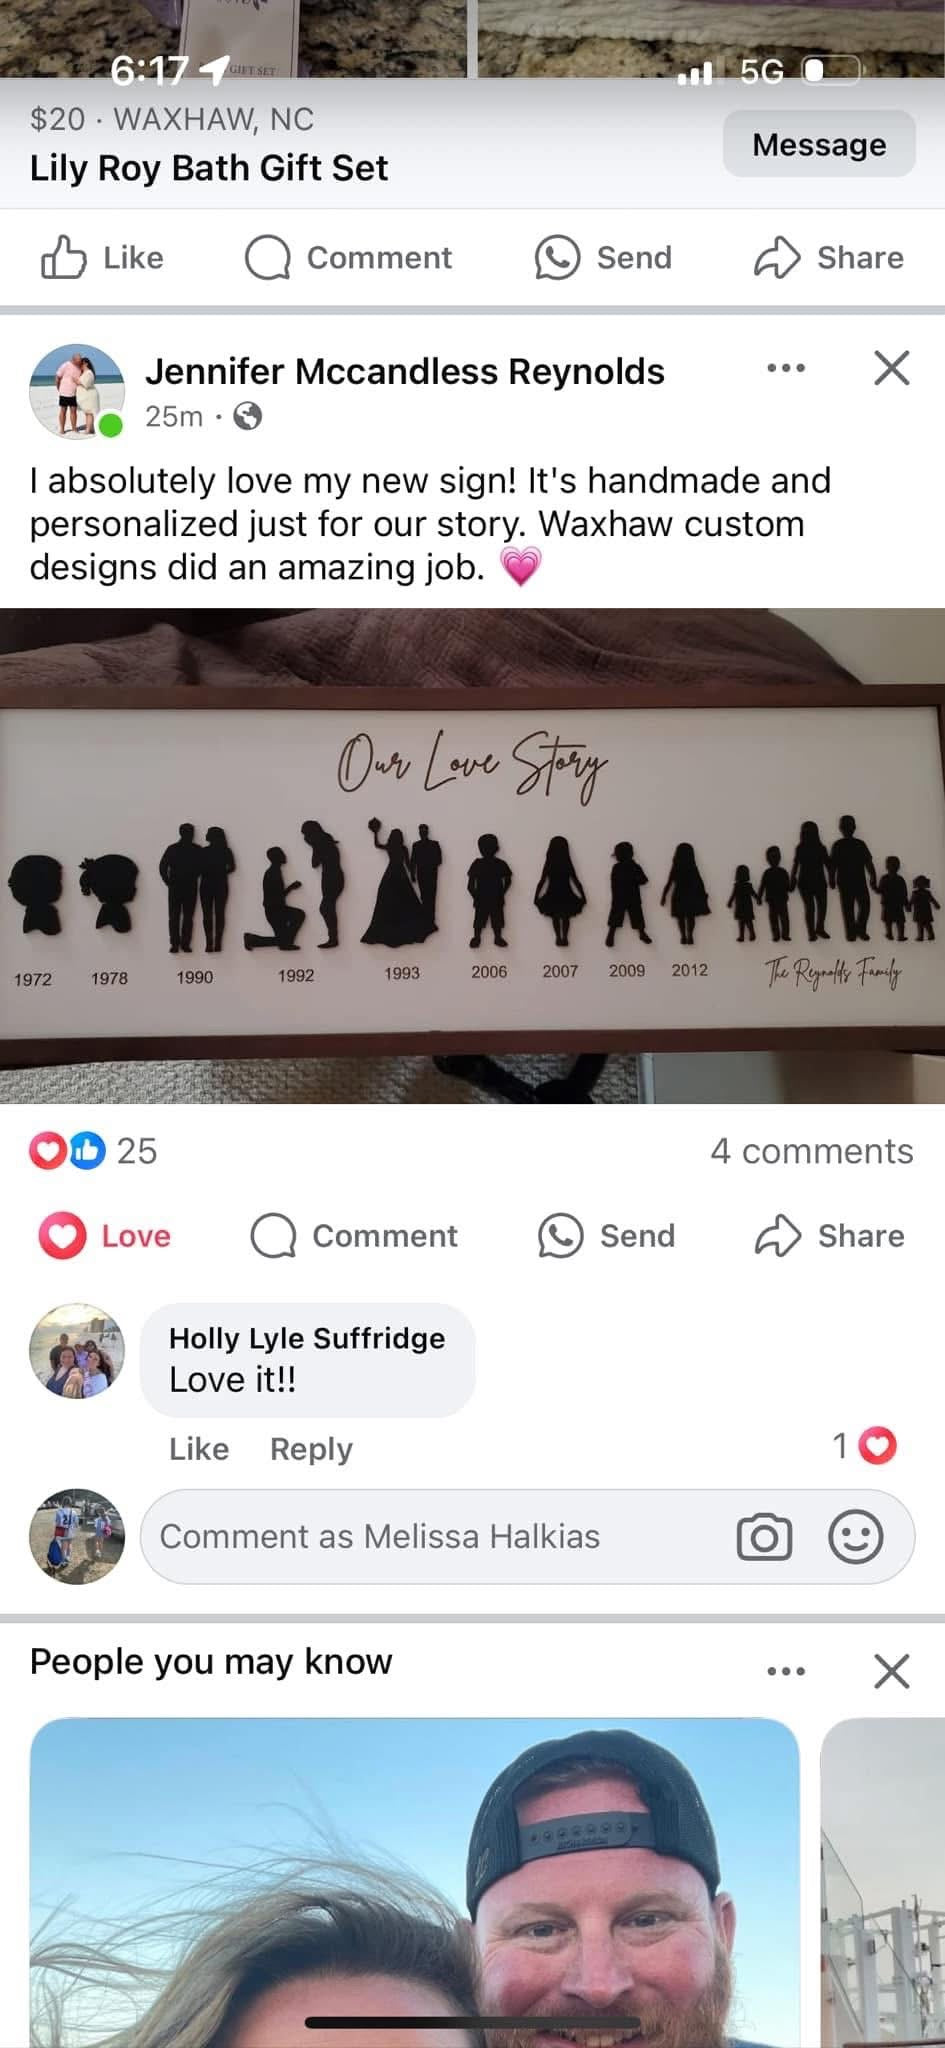
Task: Open the Our Love Story sign photo
Action: pos(472,855)
